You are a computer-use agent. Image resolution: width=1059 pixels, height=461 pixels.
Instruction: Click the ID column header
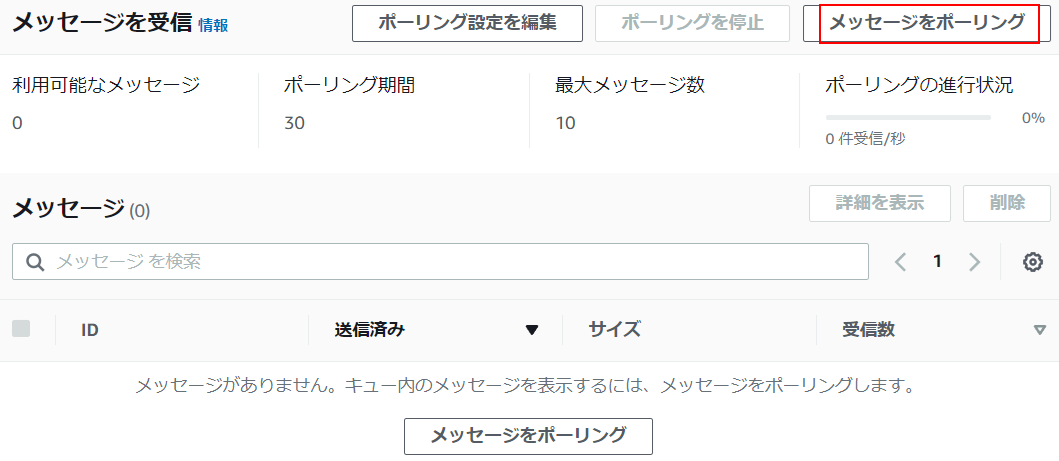(90, 330)
